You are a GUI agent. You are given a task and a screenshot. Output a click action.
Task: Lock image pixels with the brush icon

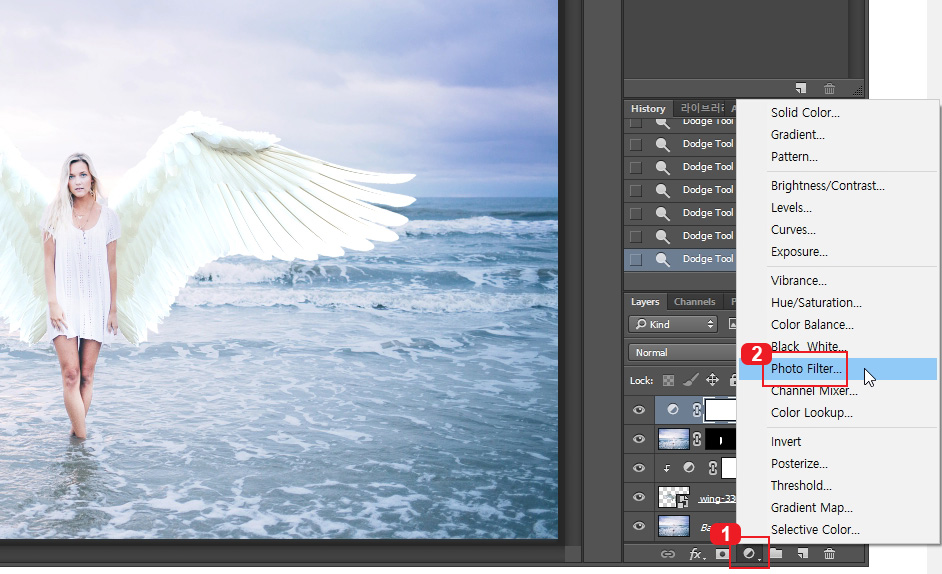click(x=690, y=380)
